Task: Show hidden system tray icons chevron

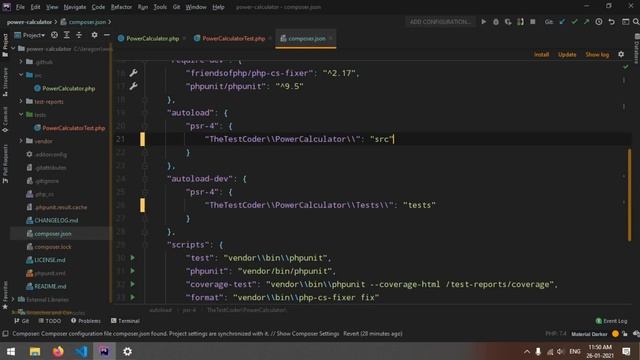Action: tap(527, 351)
